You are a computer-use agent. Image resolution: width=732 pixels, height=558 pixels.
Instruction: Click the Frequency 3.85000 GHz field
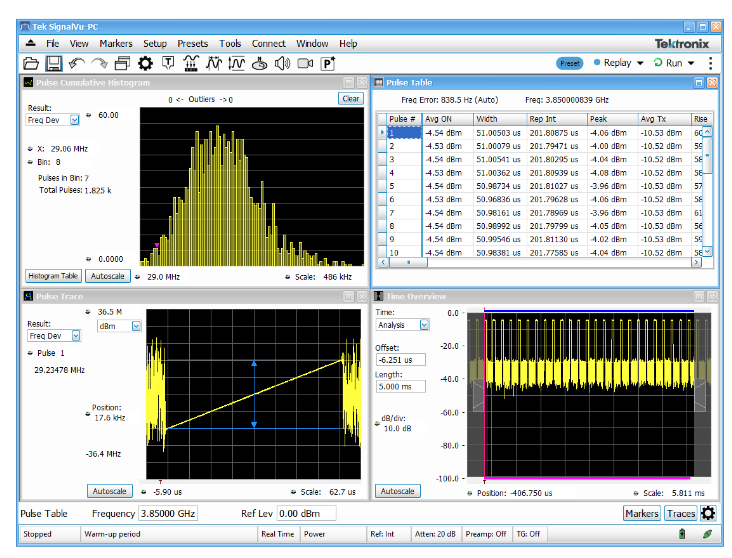click(x=168, y=513)
